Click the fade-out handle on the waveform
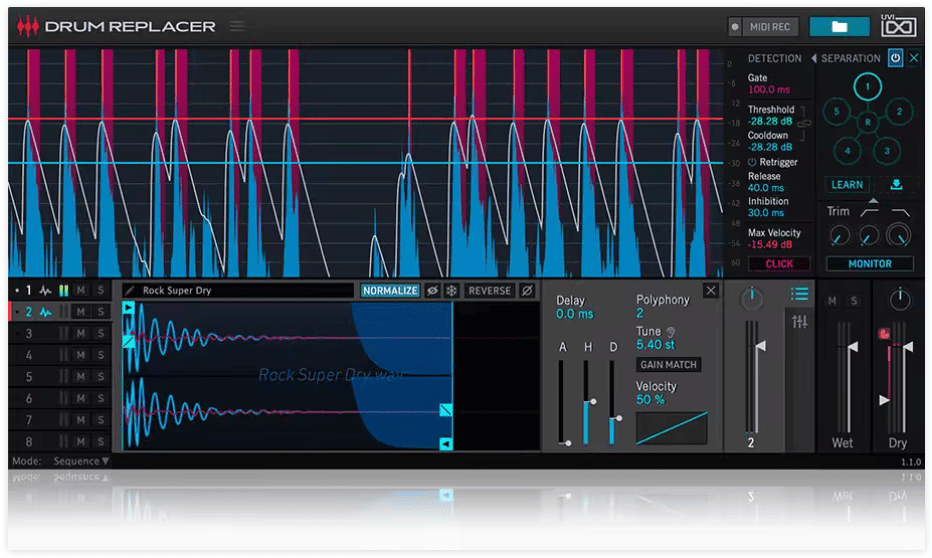The width and height of the screenshot is (932, 558). click(446, 410)
